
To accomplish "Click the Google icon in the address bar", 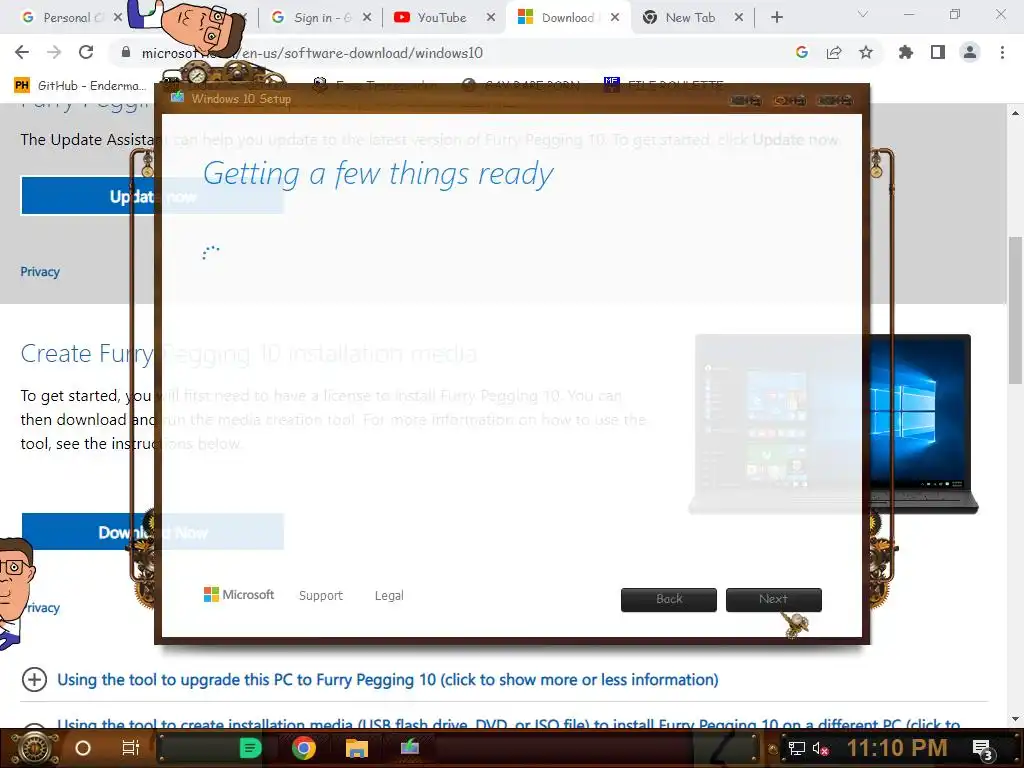I will 802,52.
